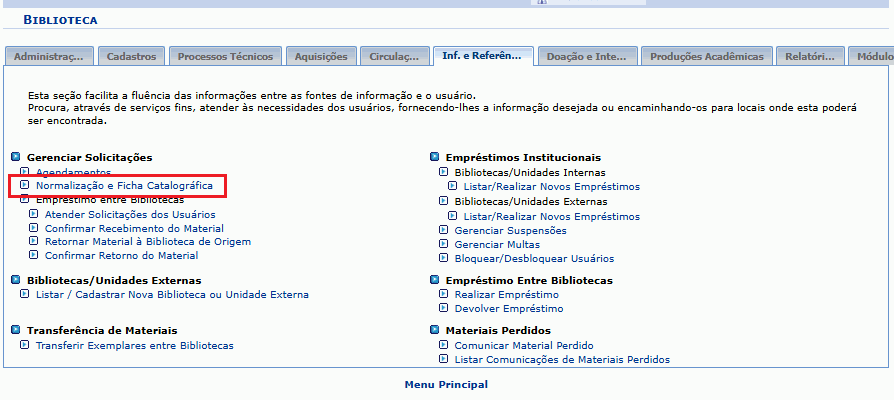Go to Menu Principal
This screenshot has height=400, width=894.
click(x=446, y=384)
